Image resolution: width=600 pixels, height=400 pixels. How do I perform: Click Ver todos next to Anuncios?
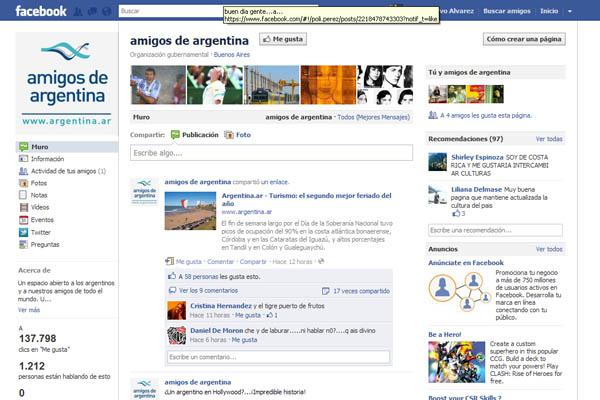tap(549, 249)
